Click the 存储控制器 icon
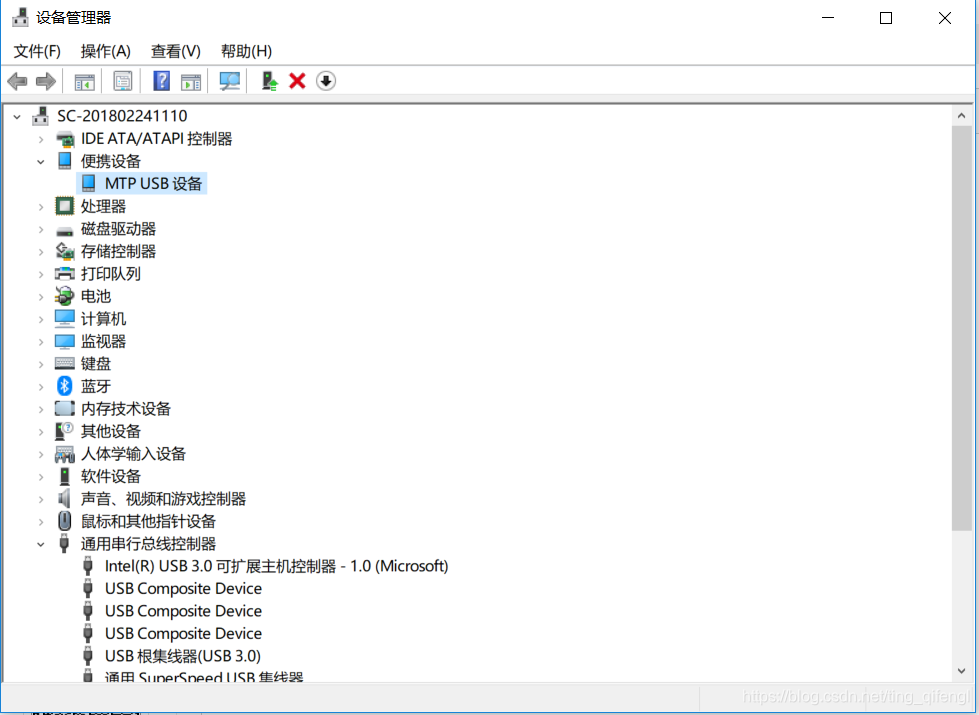This screenshot has height=715, width=979. (x=65, y=251)
